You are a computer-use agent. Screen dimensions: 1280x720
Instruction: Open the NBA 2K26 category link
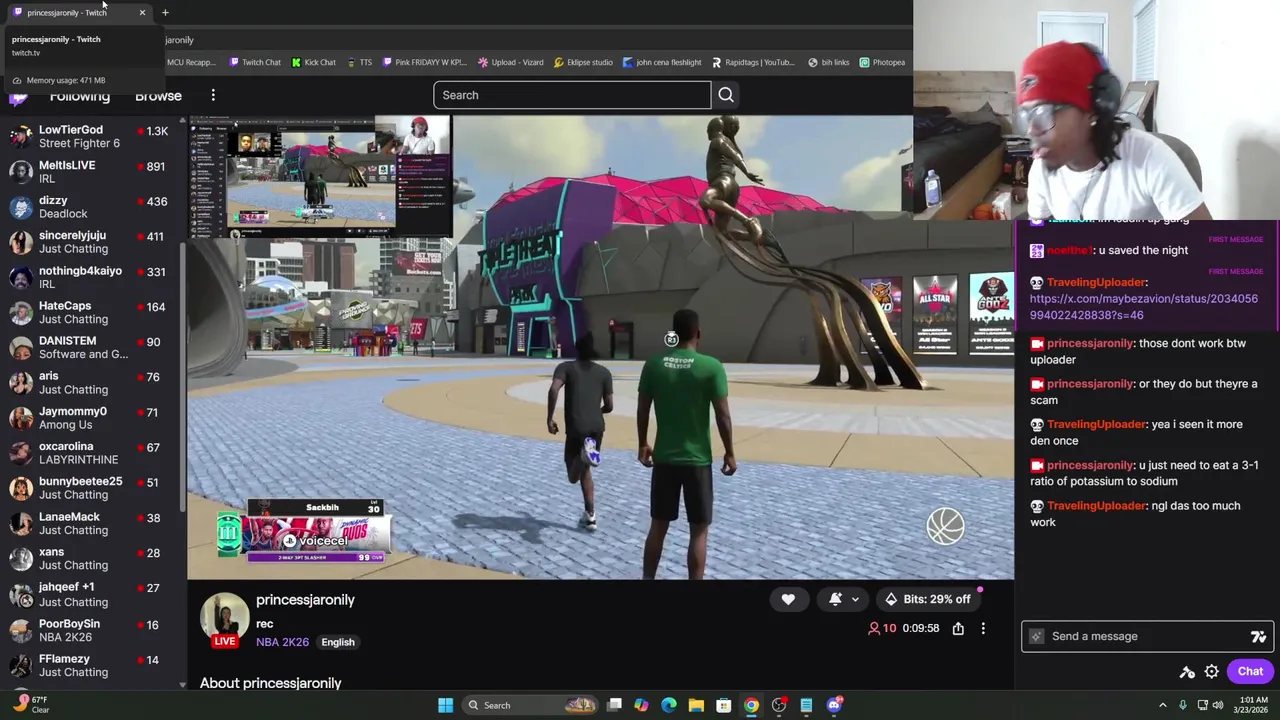282,642
